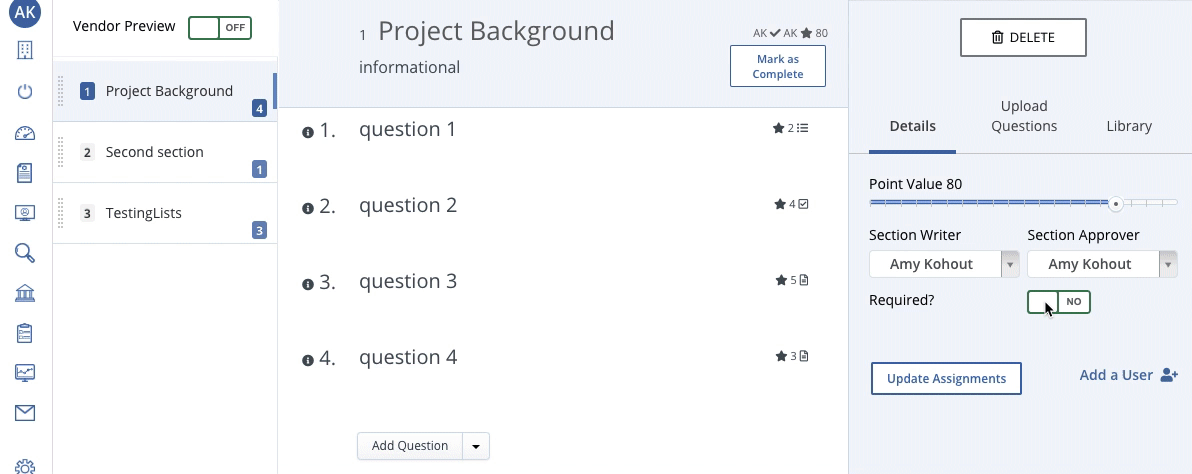Open the dashboard gauge icon in the sidebar
The image size is (1192, 474).
click(x=25, y=133)
